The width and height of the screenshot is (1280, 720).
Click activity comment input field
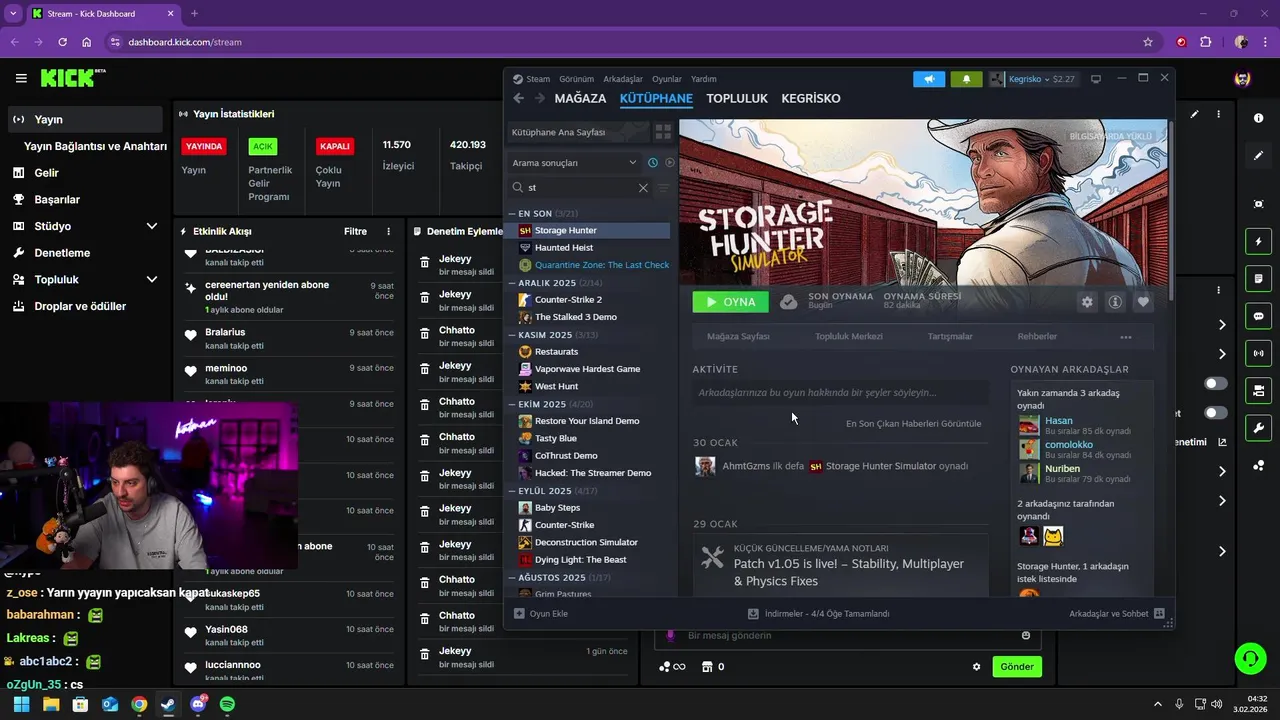(x=841, y=393)
